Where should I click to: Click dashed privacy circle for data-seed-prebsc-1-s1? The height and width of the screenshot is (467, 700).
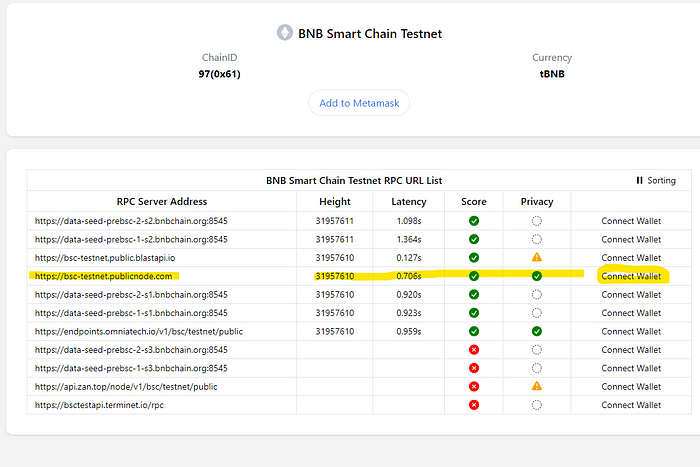pos(537,313)
